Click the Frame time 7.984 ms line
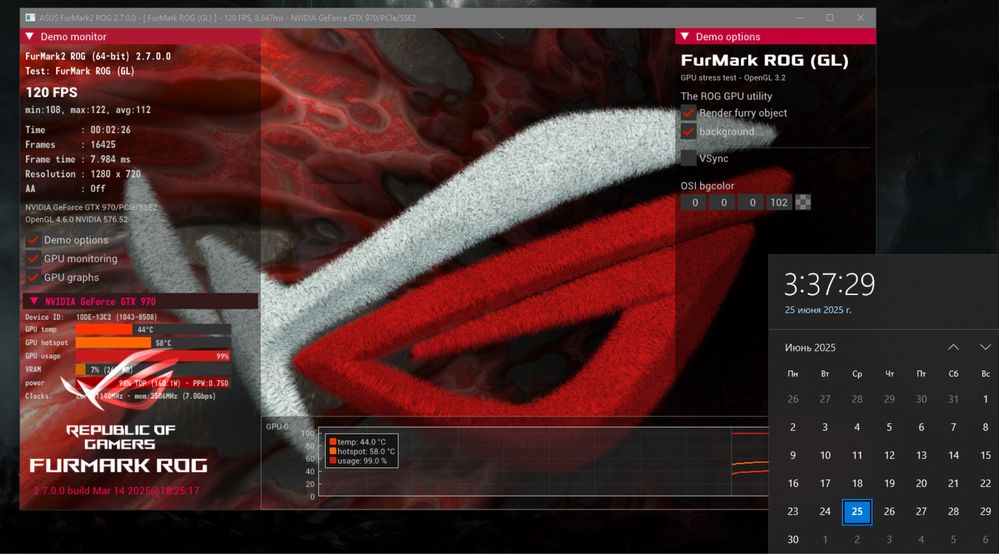The width and height of the screenshot is (999, 554). click(78, 159)
